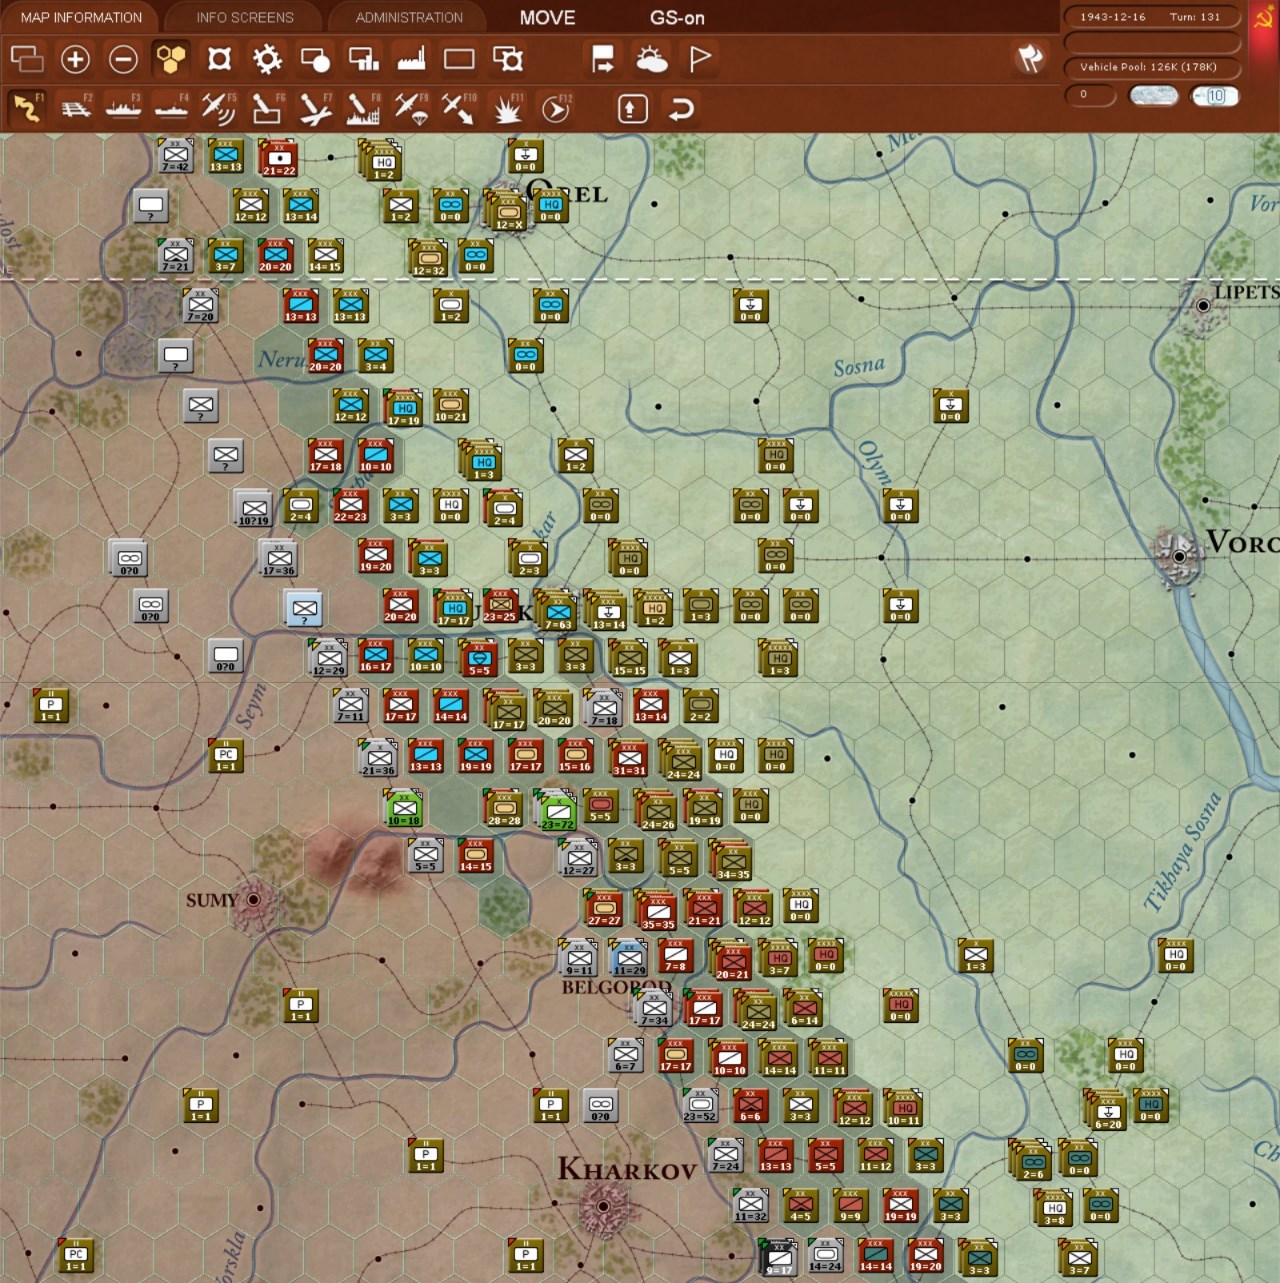The height and width of the screenshot is (1283, 1280).
Task: Zoom in with the plus icon
Action: click(75, 59)
